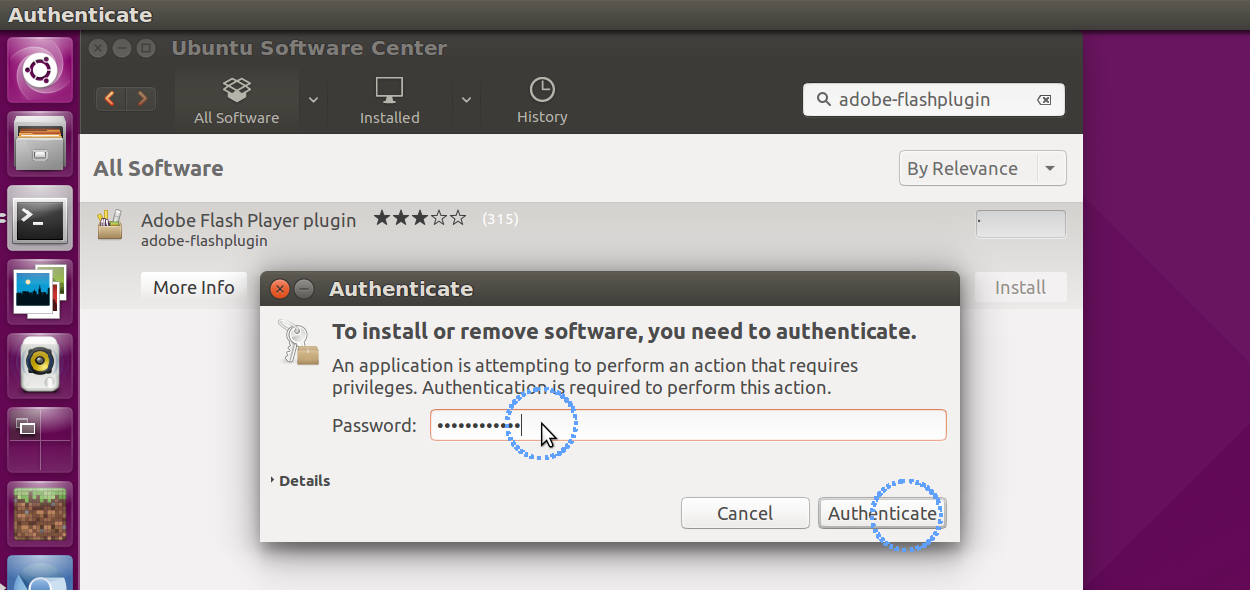Image resolution: width=1250 pixels, height=590 pixels.
Task: Go back in Ubuntu Software Center
Action: [x=110, y=98]
